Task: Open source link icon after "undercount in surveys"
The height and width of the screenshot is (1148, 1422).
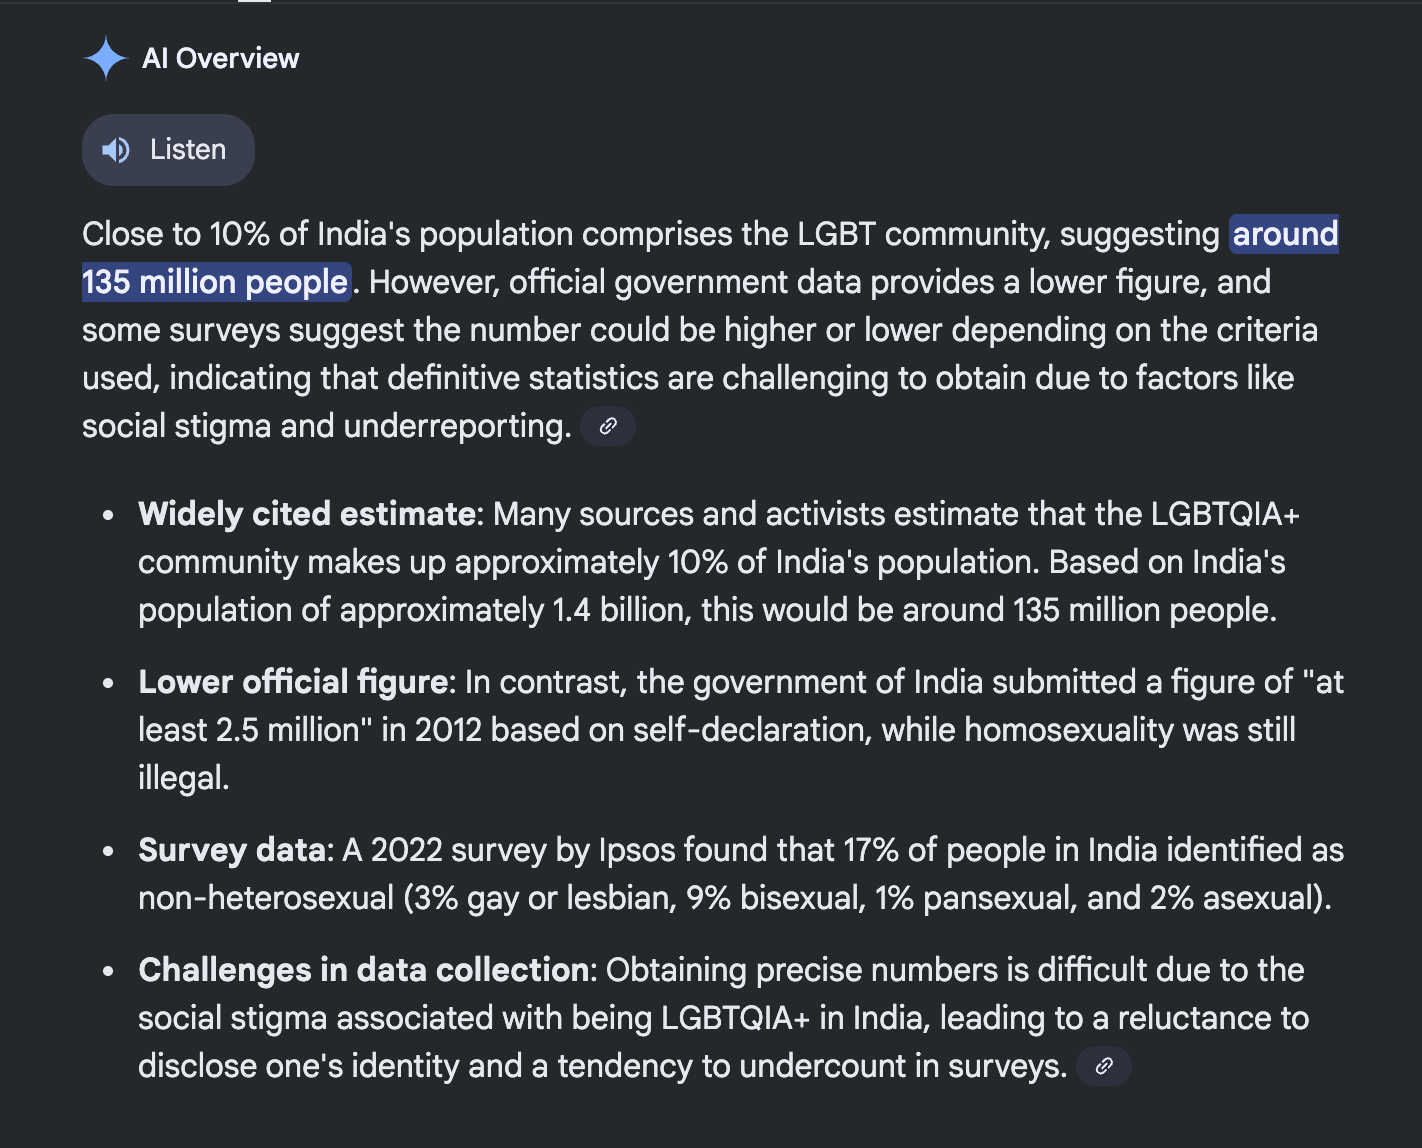Action: 1104,1066
